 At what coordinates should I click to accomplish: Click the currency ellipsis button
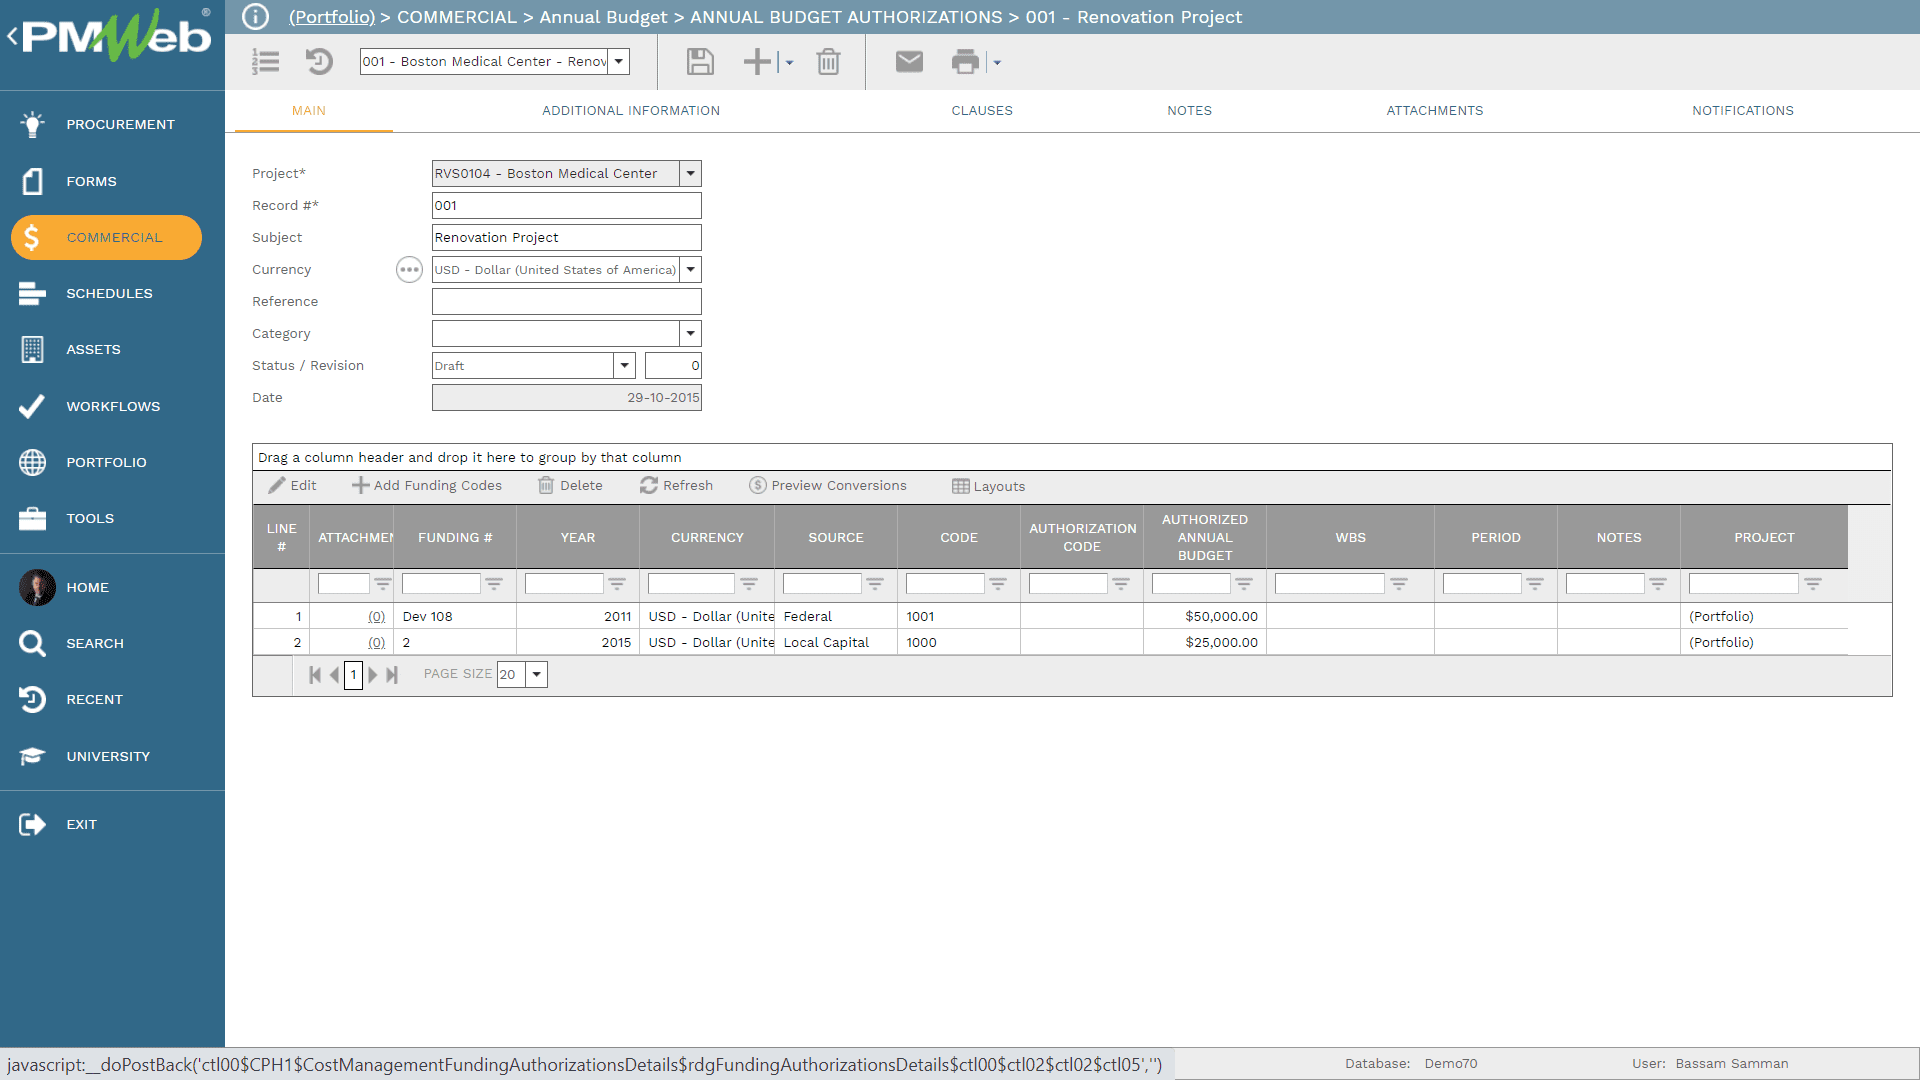(409, 269)
